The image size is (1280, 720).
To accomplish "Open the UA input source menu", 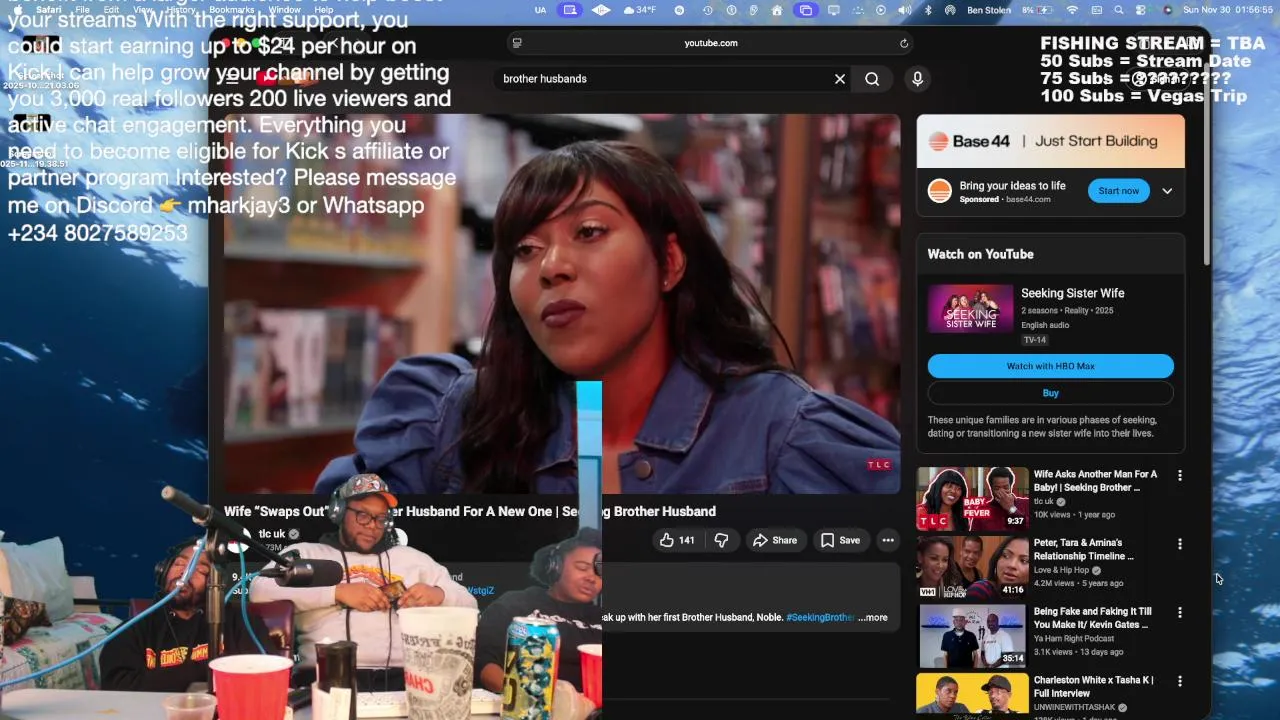I will 540,10.
